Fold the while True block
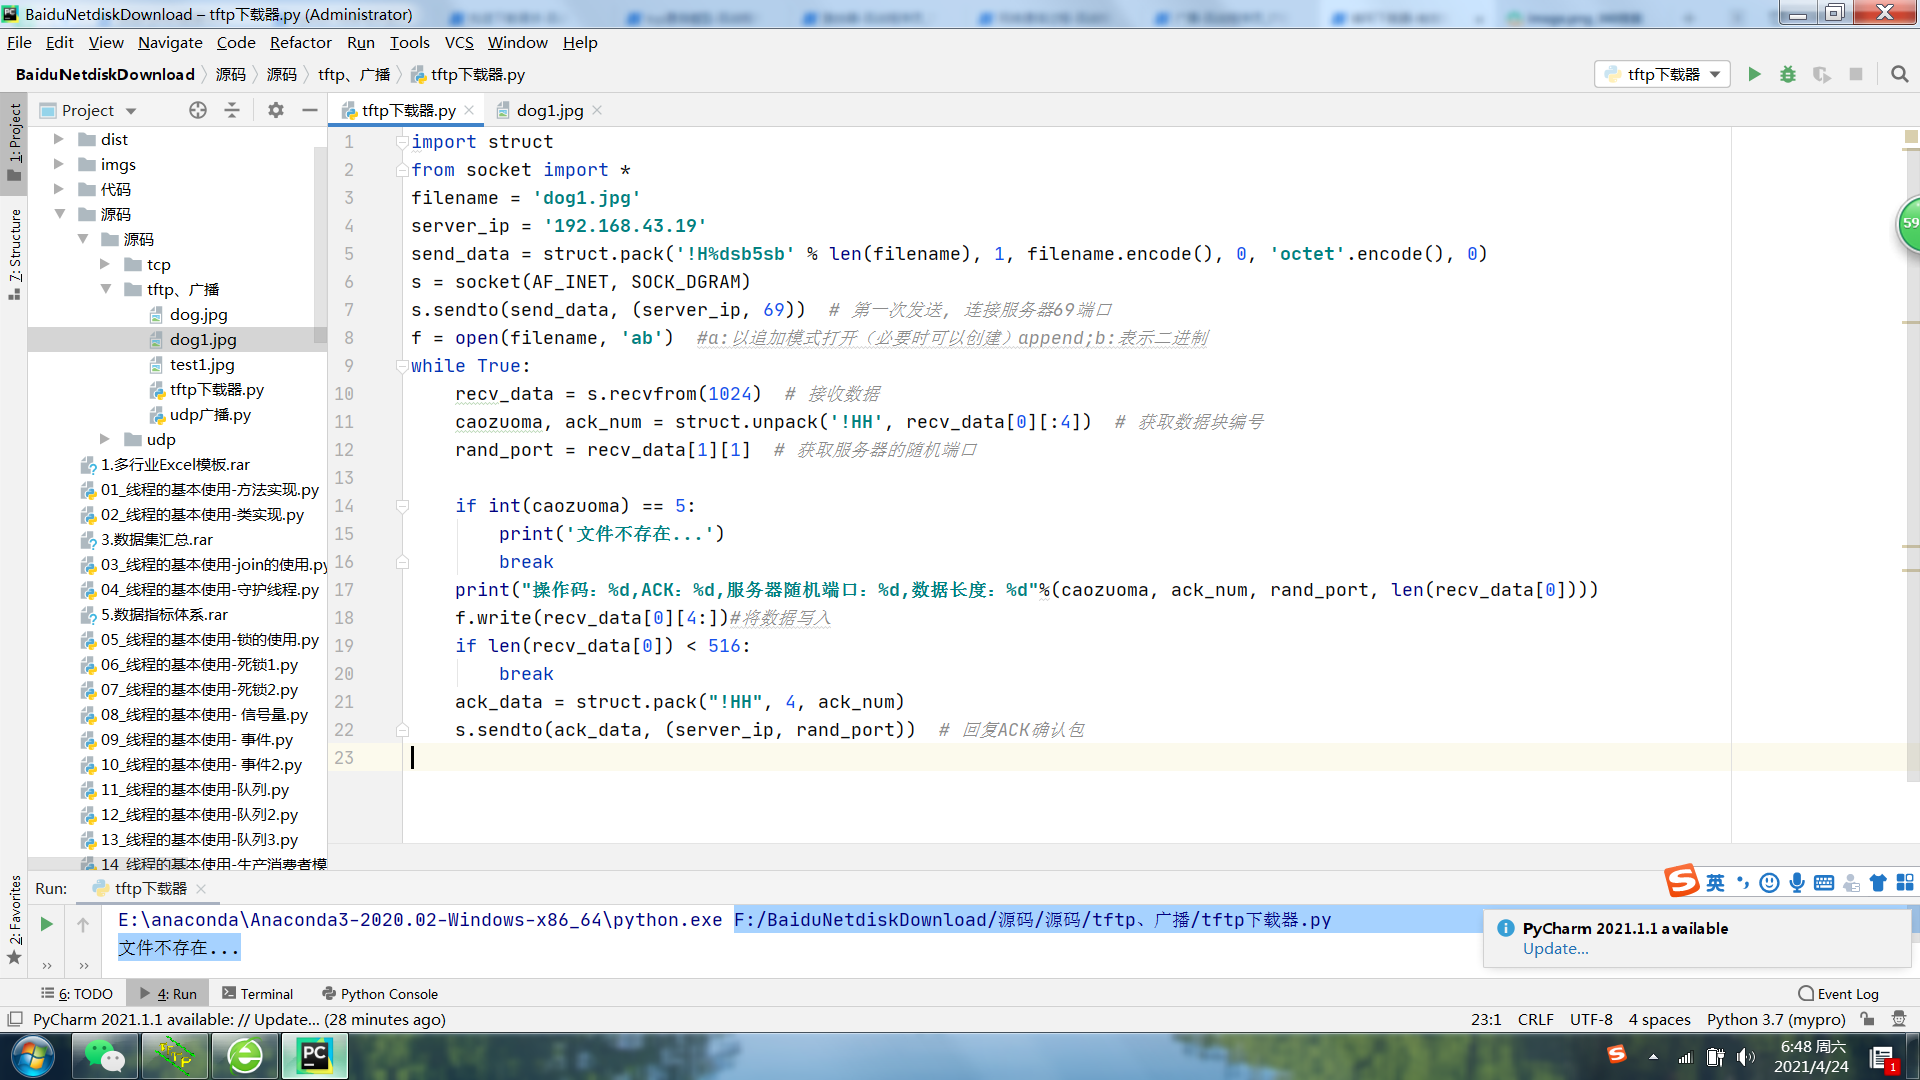1920x1080 pixels. (402, 366)
